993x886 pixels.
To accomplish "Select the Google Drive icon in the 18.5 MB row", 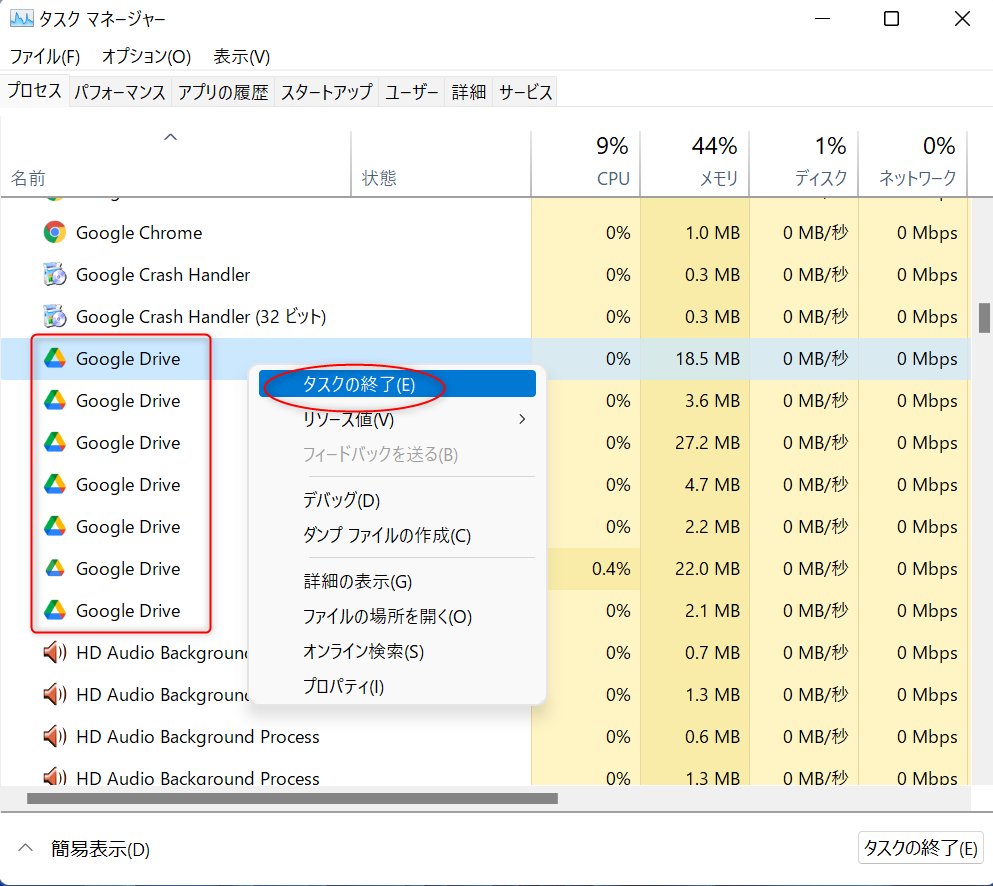I will tap(55, 358).
